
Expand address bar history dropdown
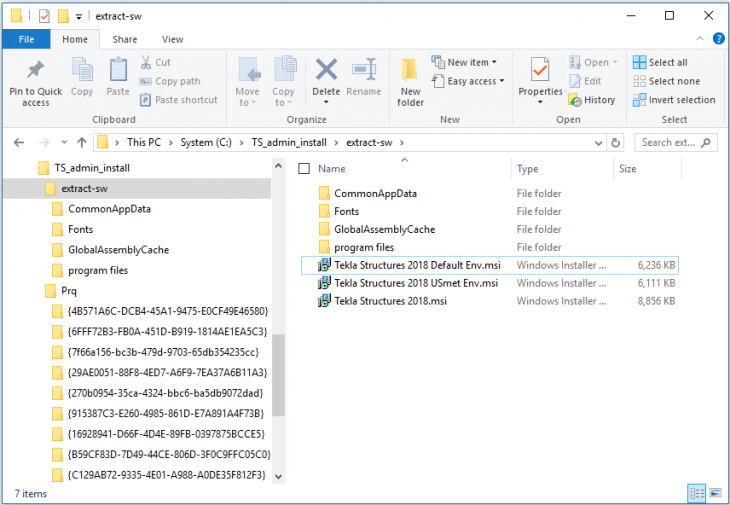pos(599,143)
